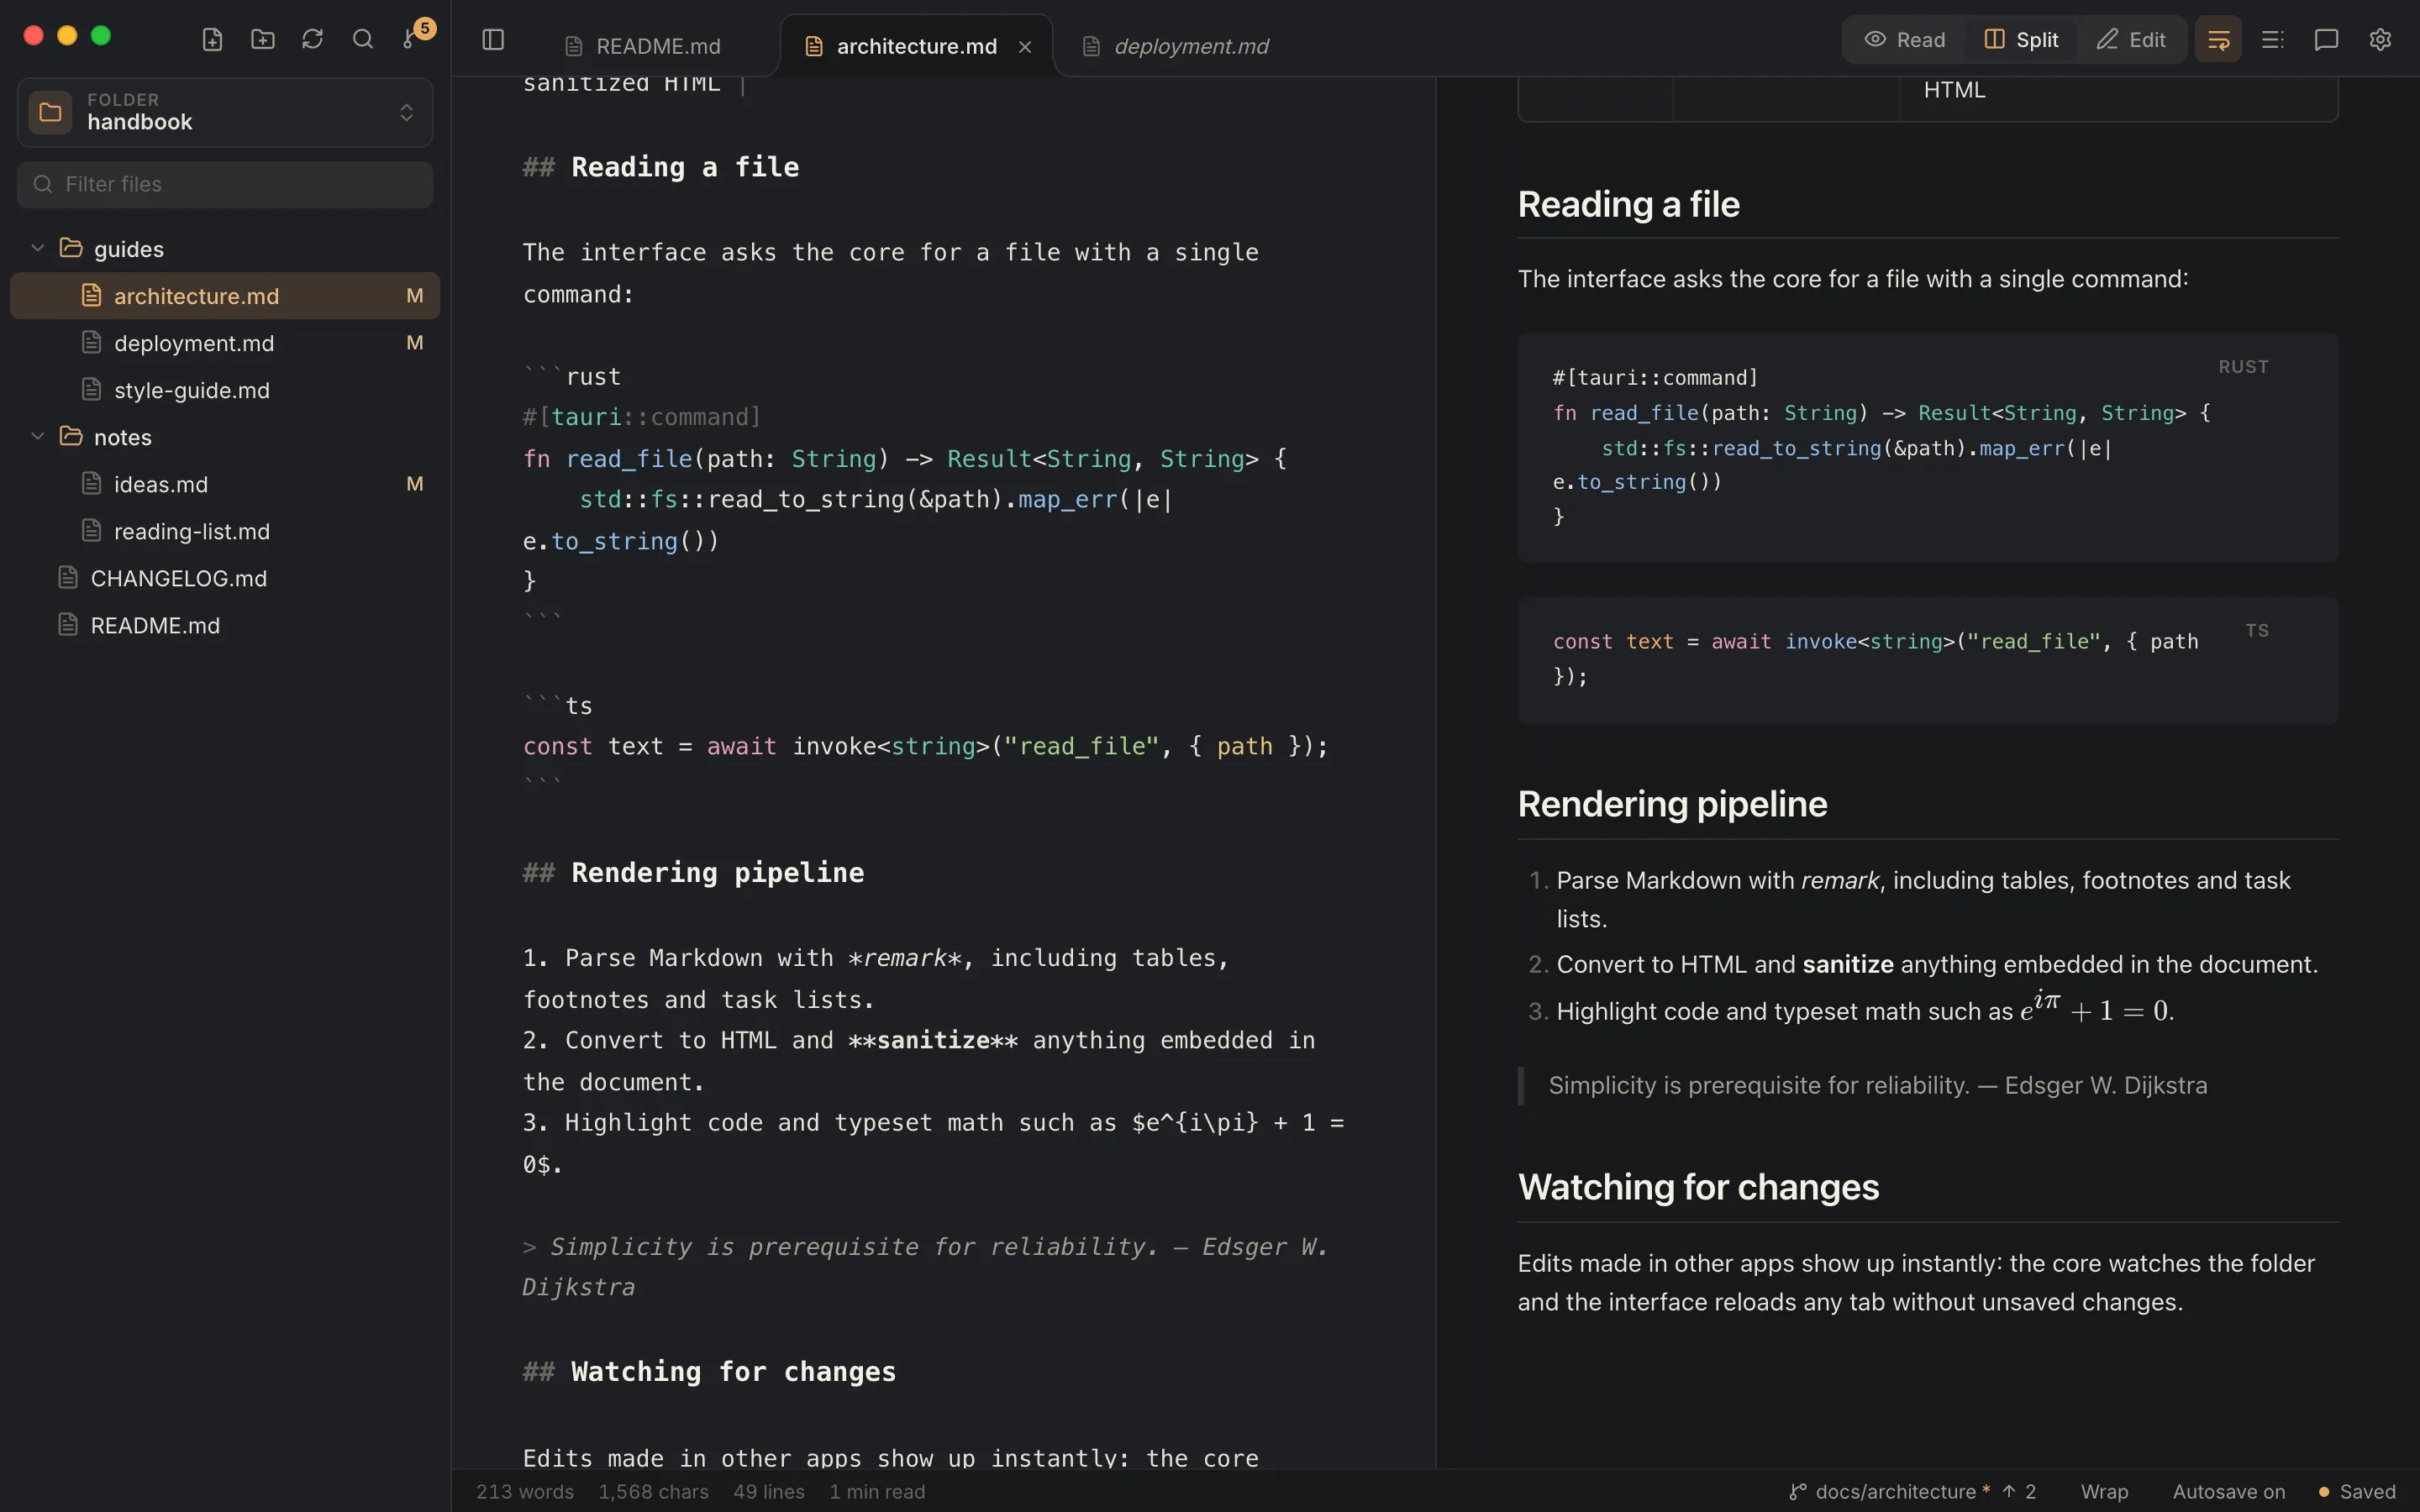Click the 1 min read status text
The image size is (2420, 1512).
(x=877, y=1492)
